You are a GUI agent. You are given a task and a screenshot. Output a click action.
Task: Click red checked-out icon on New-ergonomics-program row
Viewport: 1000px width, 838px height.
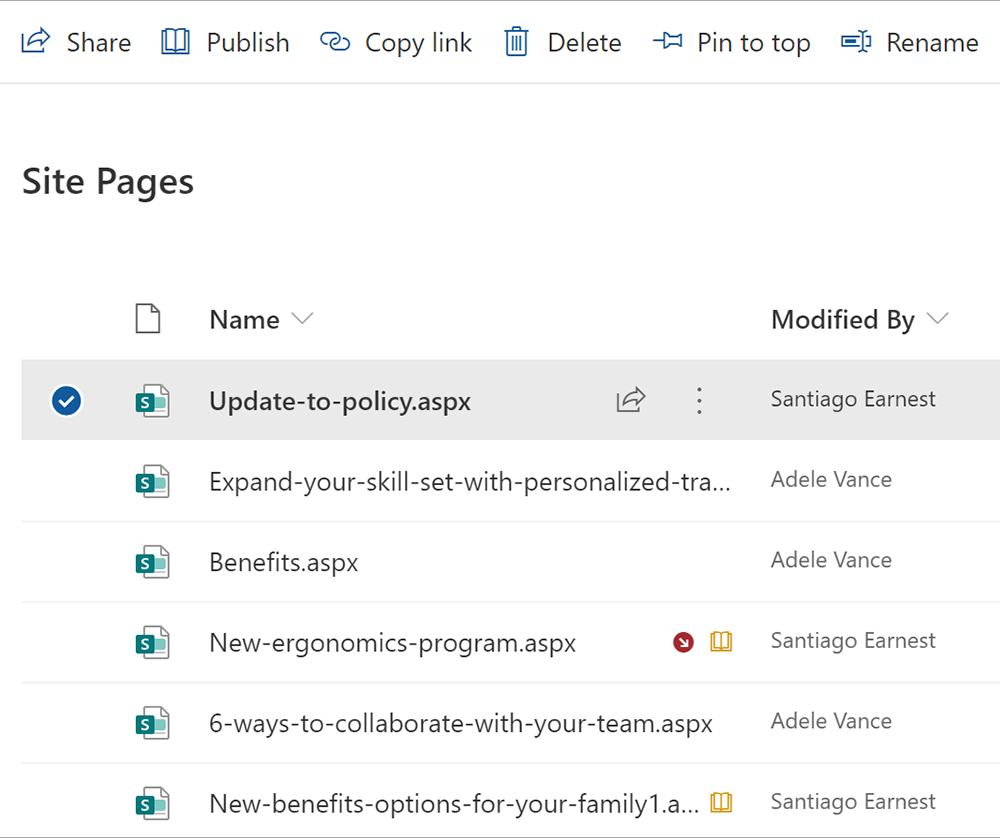[x=684, y=642]
